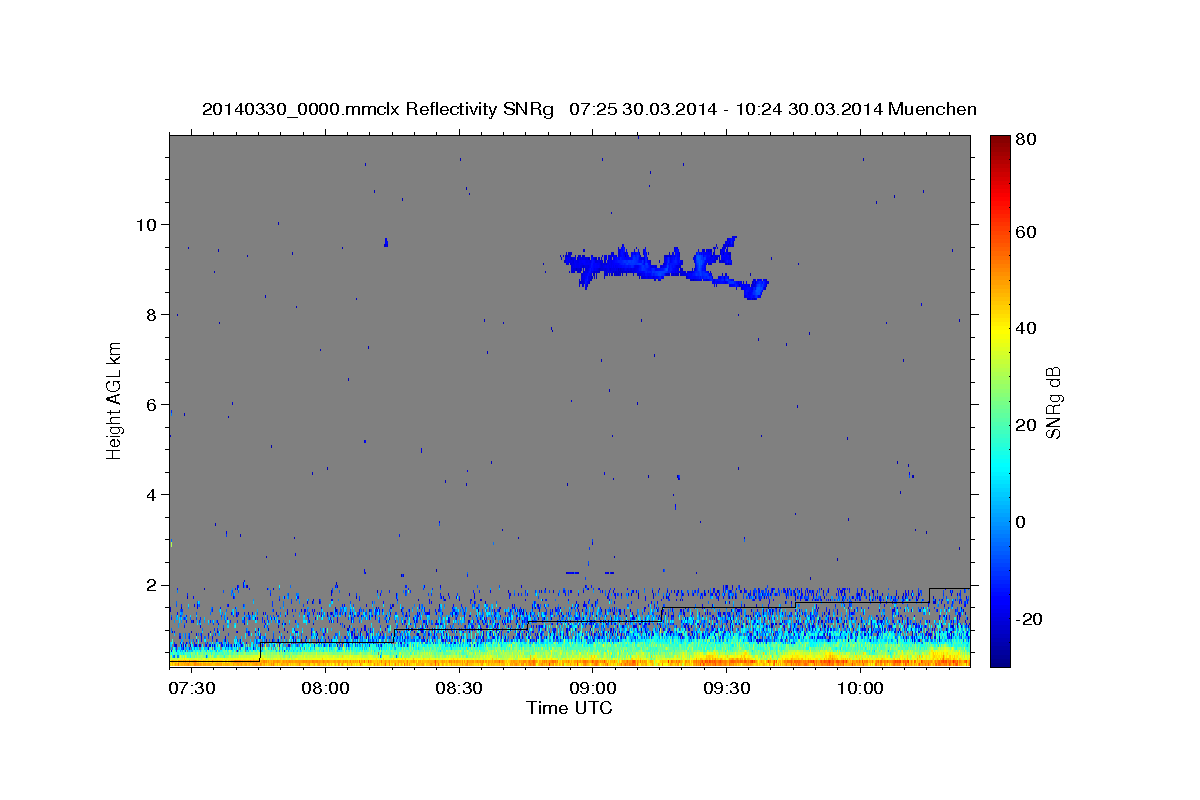This screenshot has height=800, width=1200.
Task: Click the 09:30 time tick label
Action: pos(726,688)
